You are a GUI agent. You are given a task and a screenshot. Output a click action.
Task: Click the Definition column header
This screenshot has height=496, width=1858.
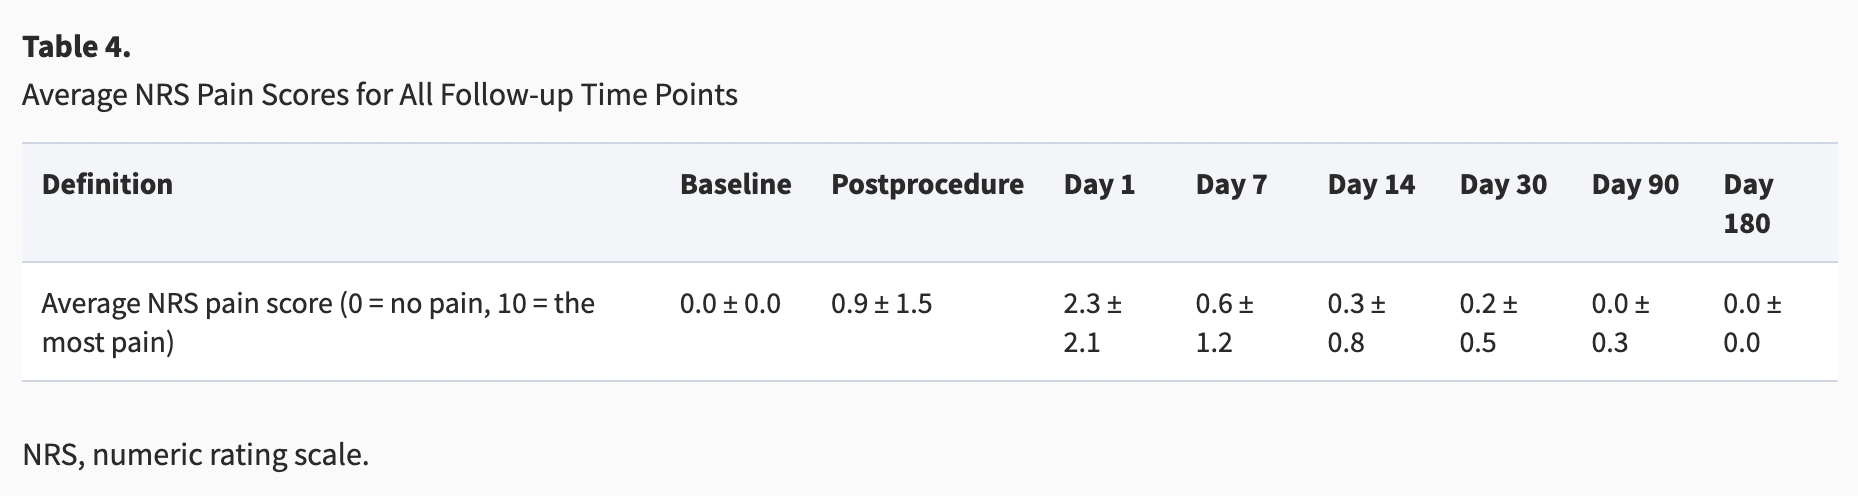click(107, 184)
